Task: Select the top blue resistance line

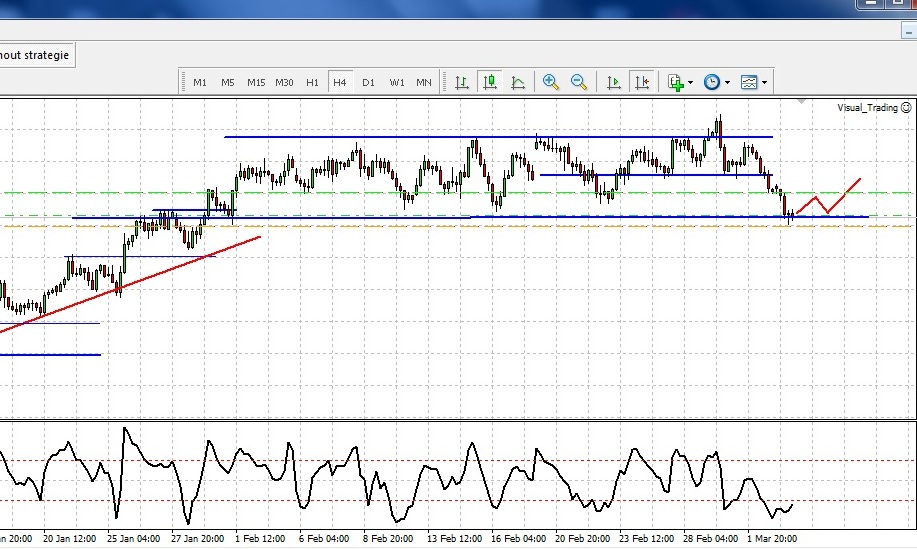Action: click(498, 137)
